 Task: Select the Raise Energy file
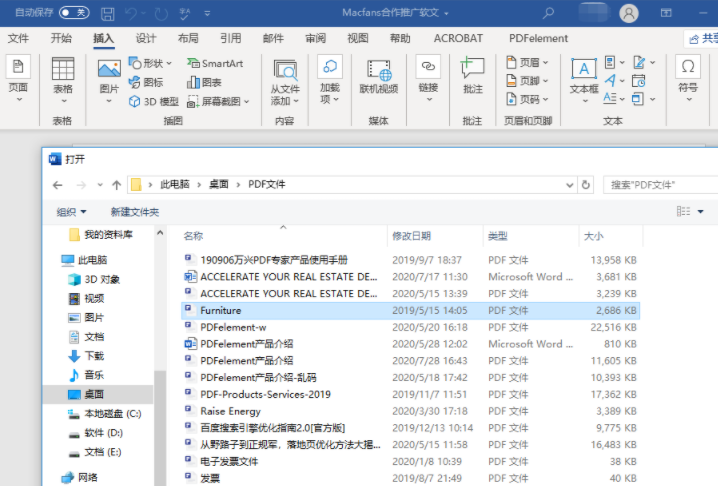tap(410, 411)
